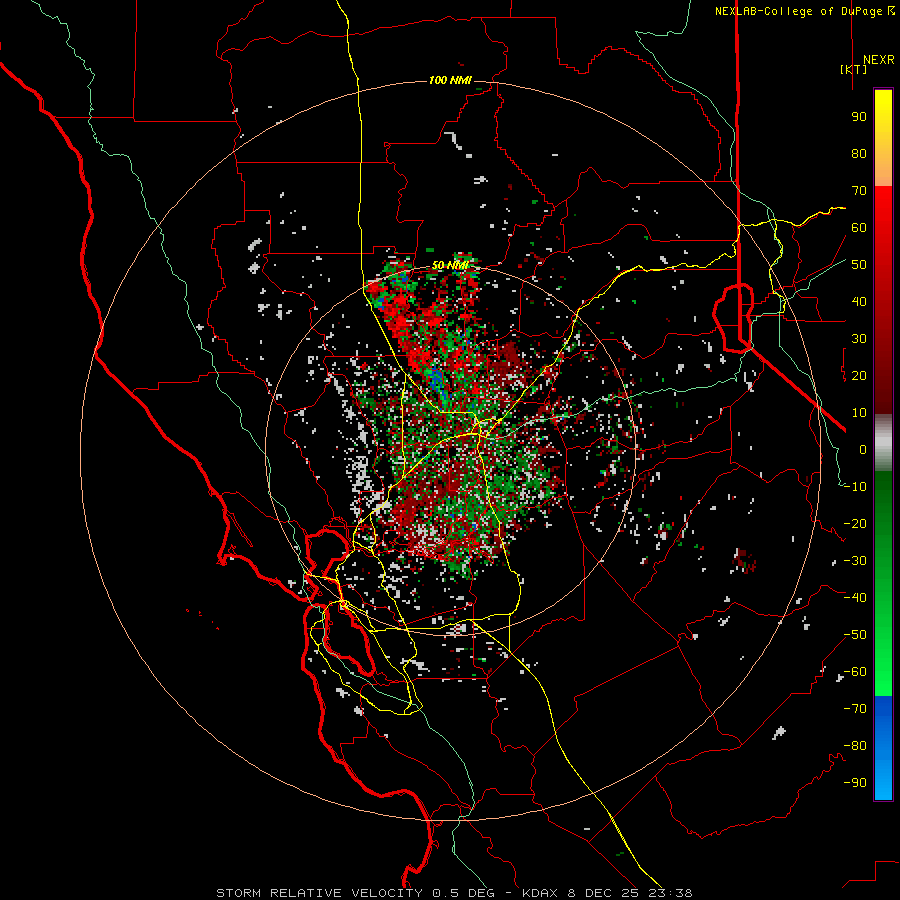The width and height of the screenshot is (900, 900).
Task: Click the -30 value on velocity scale
Action: (855, 561)
